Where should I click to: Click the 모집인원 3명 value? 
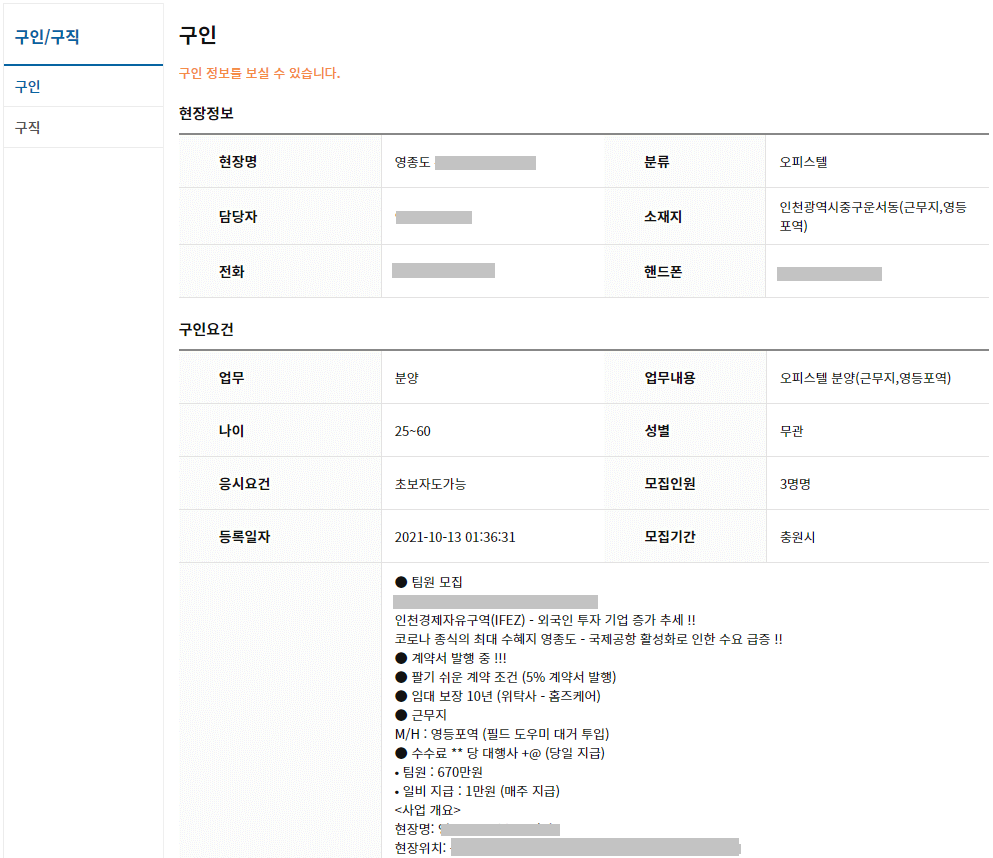coord(788,481)
